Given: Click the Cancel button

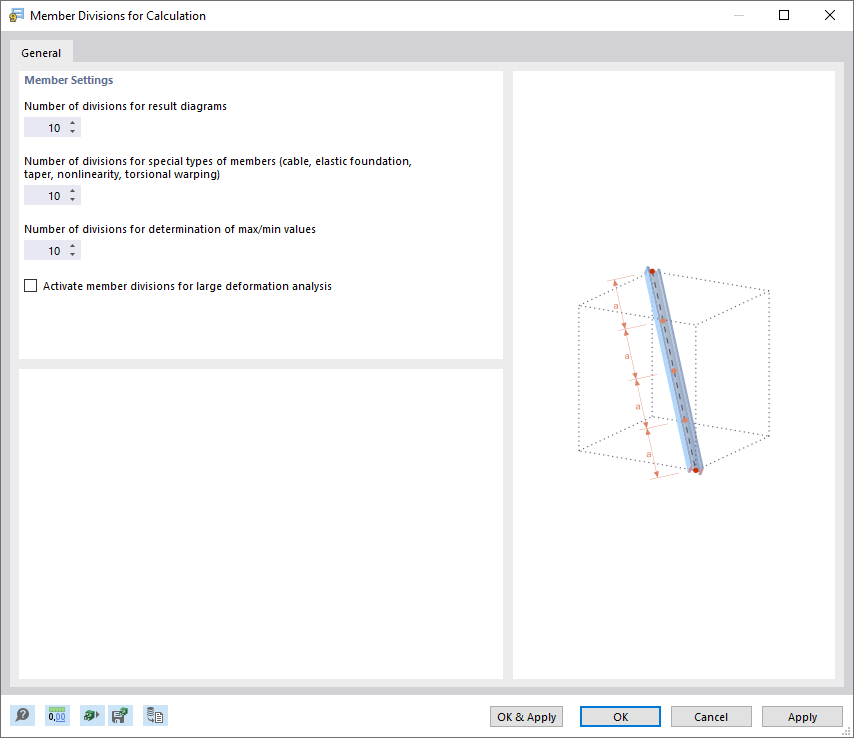Looking at the screenshot, I should [x=711, y=717].
